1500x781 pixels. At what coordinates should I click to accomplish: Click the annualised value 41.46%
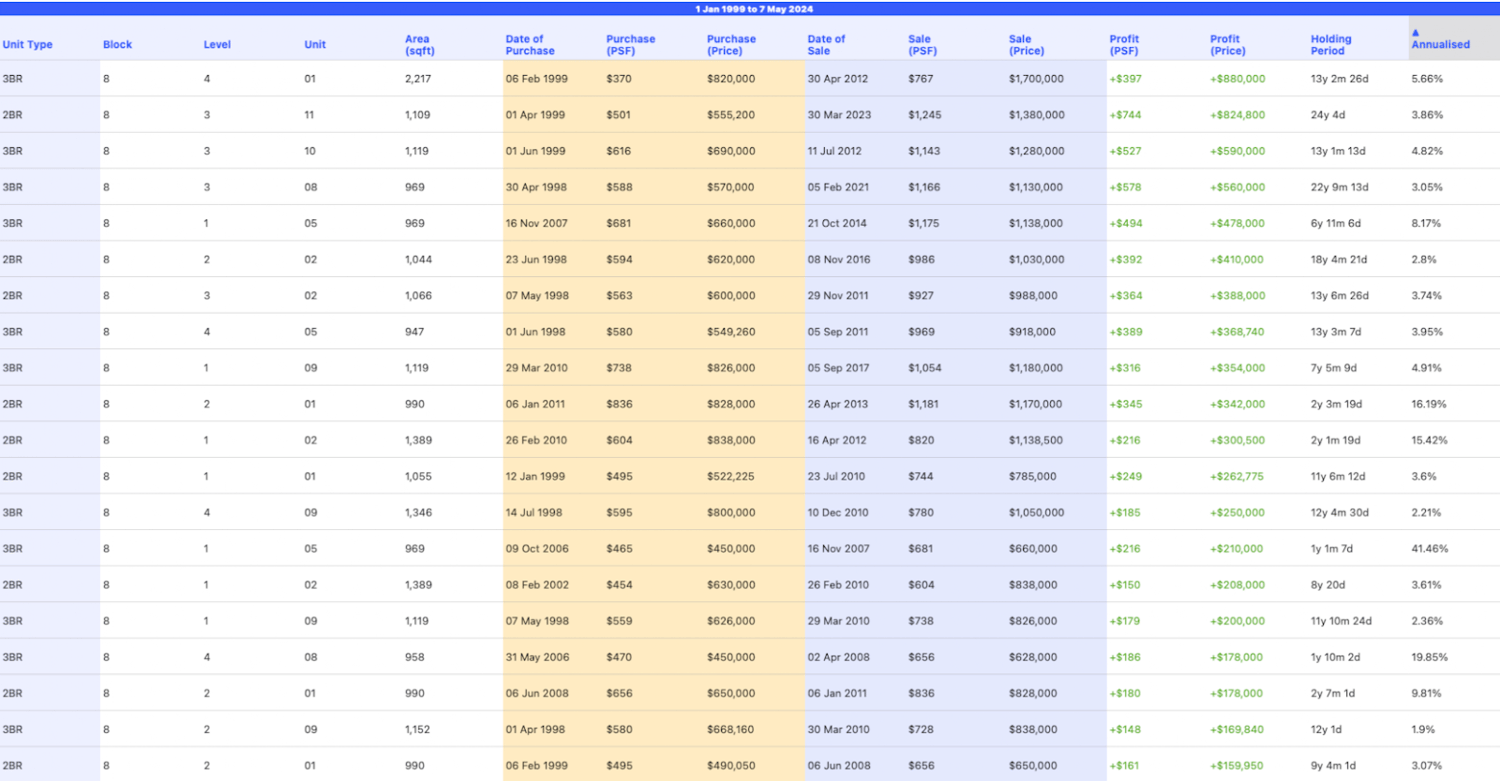(1429, 549)
